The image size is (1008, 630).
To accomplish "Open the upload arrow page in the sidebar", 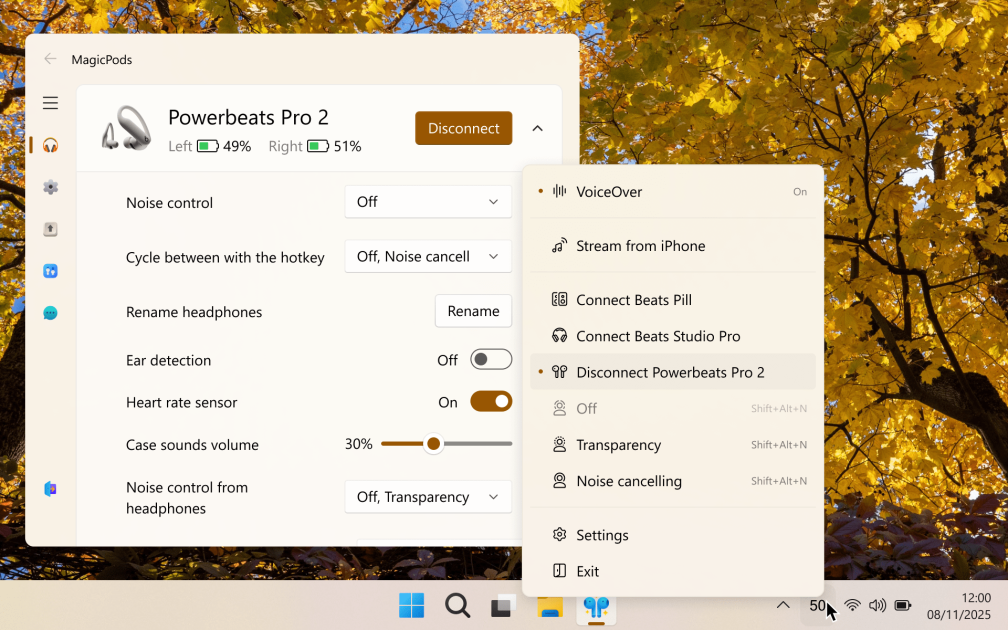I will [x=50, y=229].
